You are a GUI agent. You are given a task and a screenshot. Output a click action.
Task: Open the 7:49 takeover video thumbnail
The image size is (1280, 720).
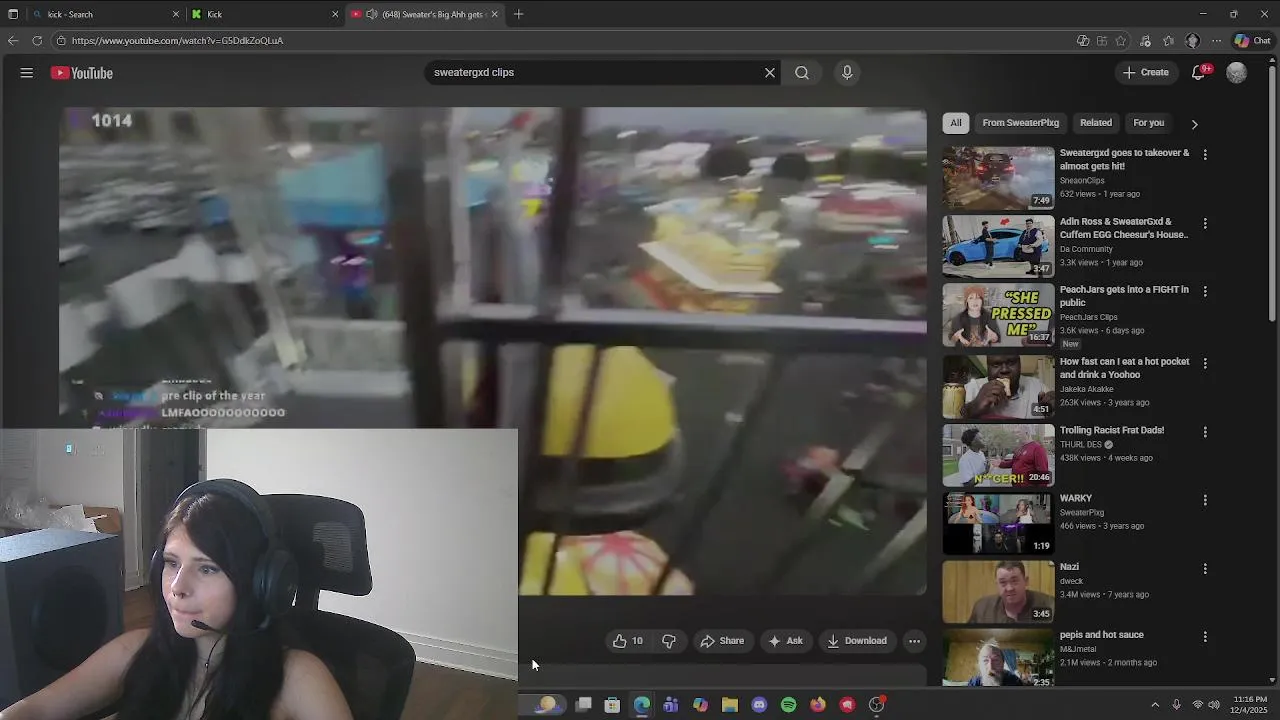998,178
